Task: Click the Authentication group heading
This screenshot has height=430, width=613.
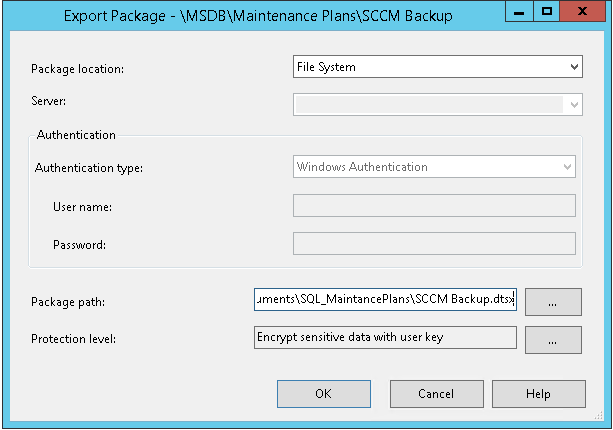Action: click(76, 135)
